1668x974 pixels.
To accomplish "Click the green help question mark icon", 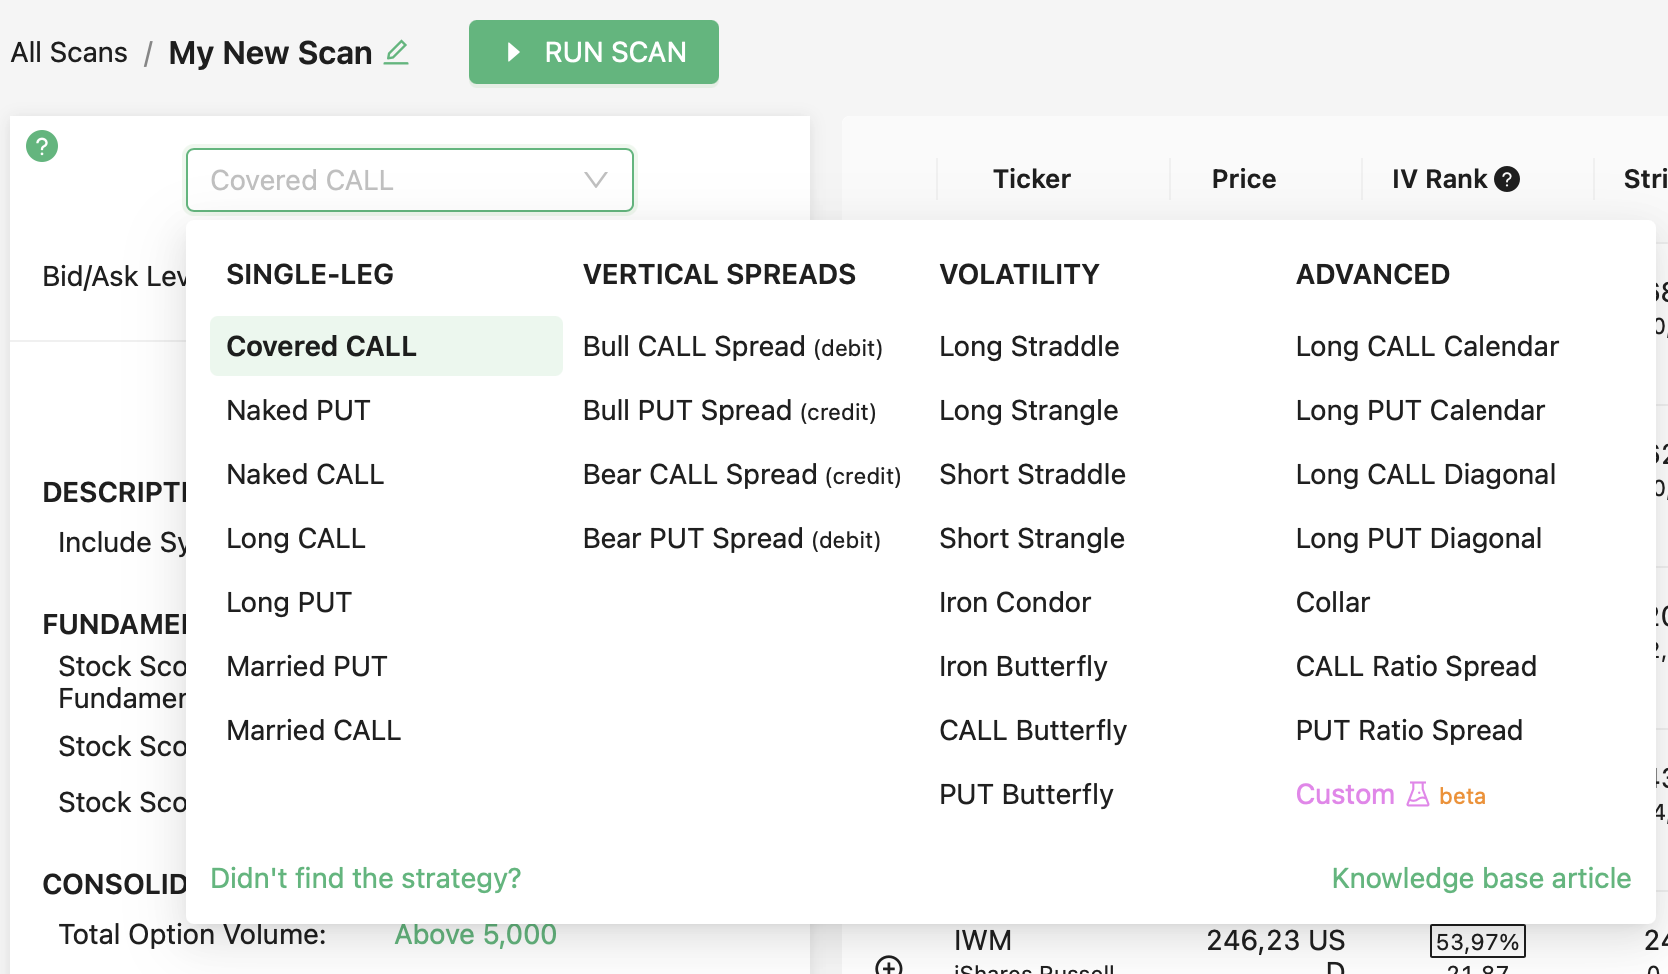I will tap(42, 146).
